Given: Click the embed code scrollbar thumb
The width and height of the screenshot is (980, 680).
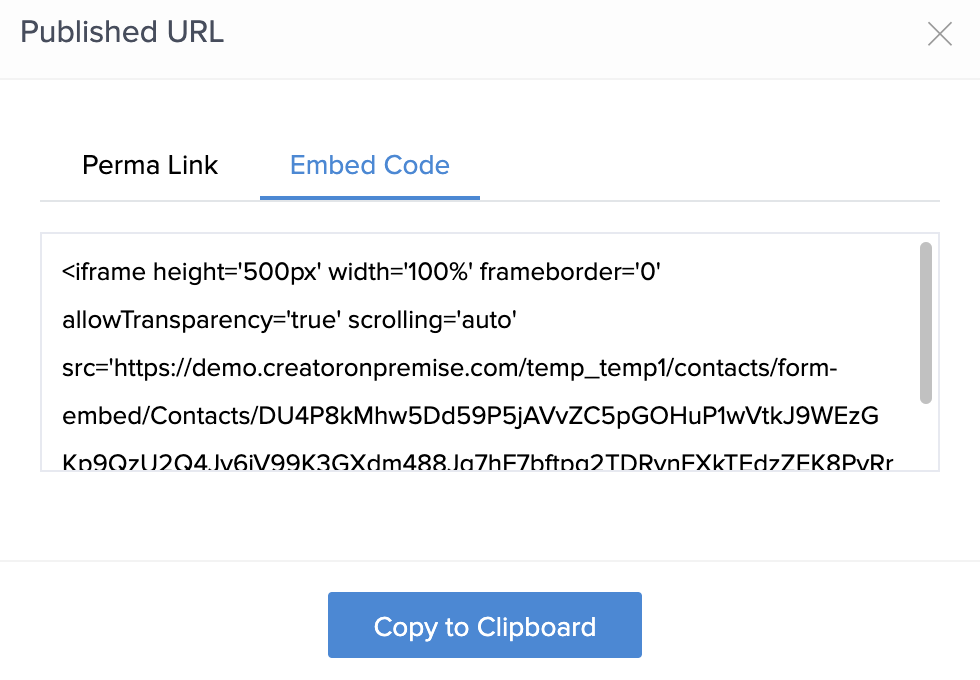Looking at the screenshot, I should point(926,322).
